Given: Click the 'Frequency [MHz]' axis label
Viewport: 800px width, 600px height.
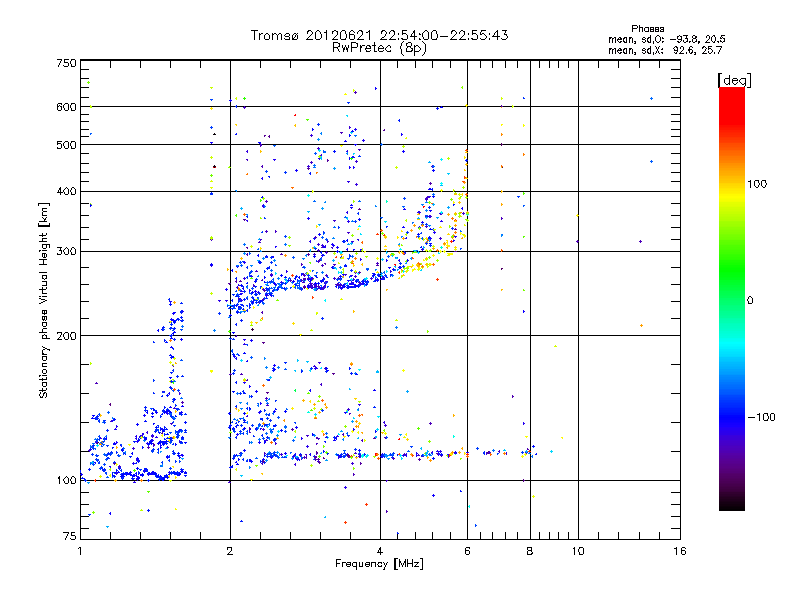Looking at the screenshot, I should pos(379,564).
